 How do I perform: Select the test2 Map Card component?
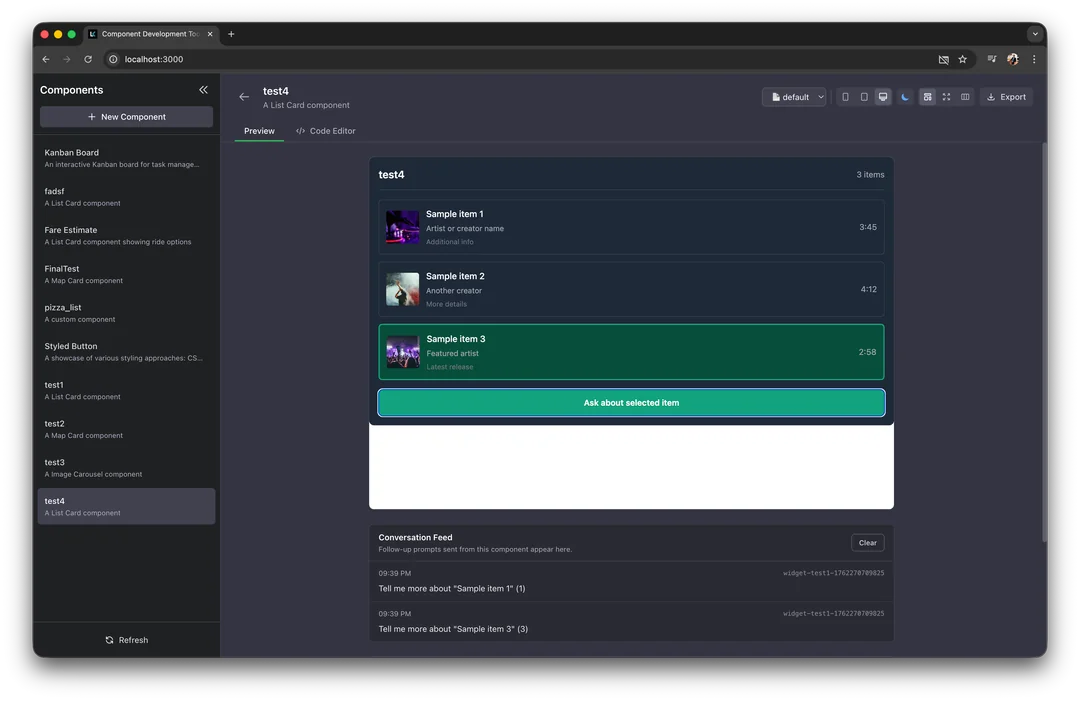tap(126, 428)
